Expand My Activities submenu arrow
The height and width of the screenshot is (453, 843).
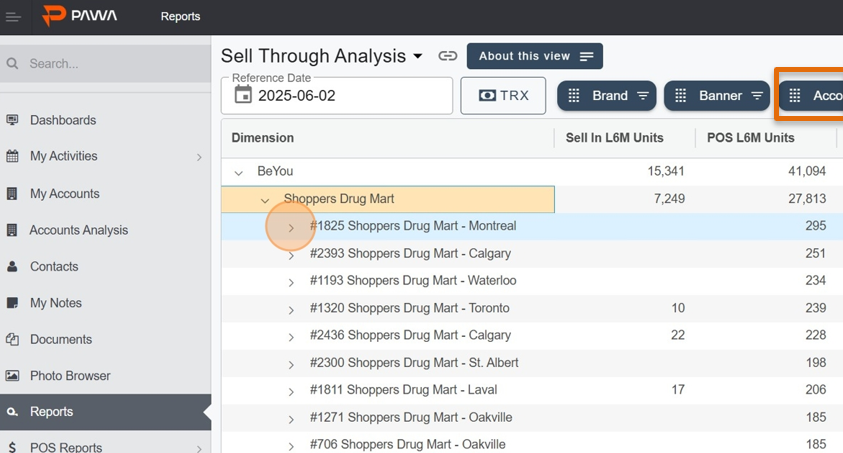(199, 157)
